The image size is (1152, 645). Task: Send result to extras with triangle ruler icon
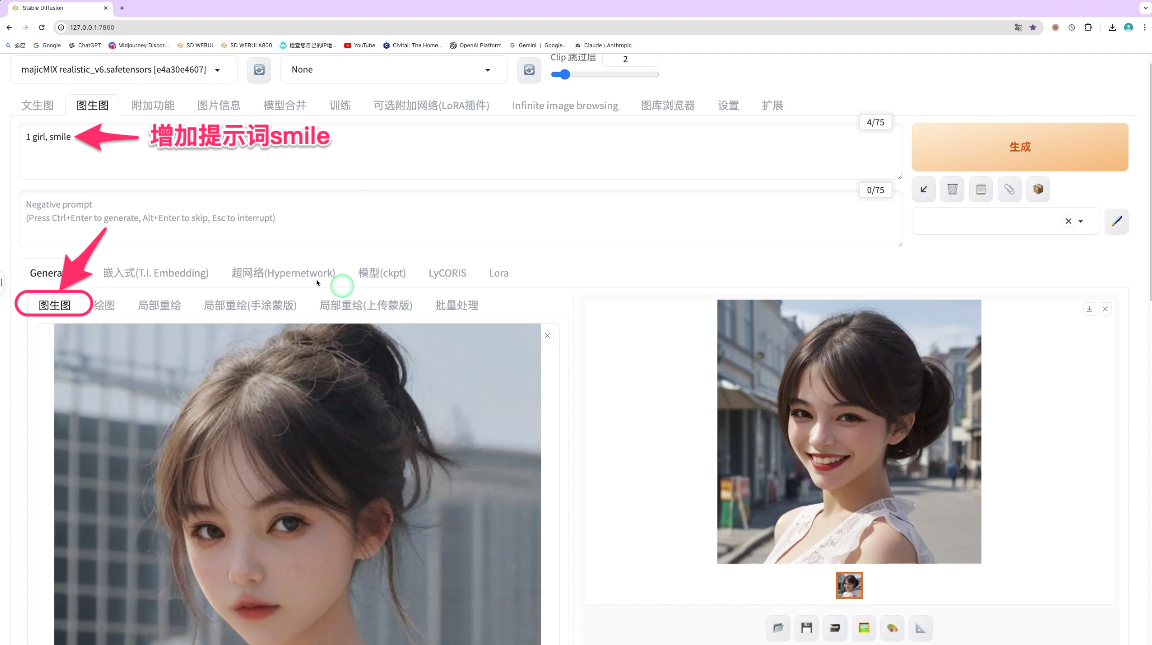click(921, 628)
